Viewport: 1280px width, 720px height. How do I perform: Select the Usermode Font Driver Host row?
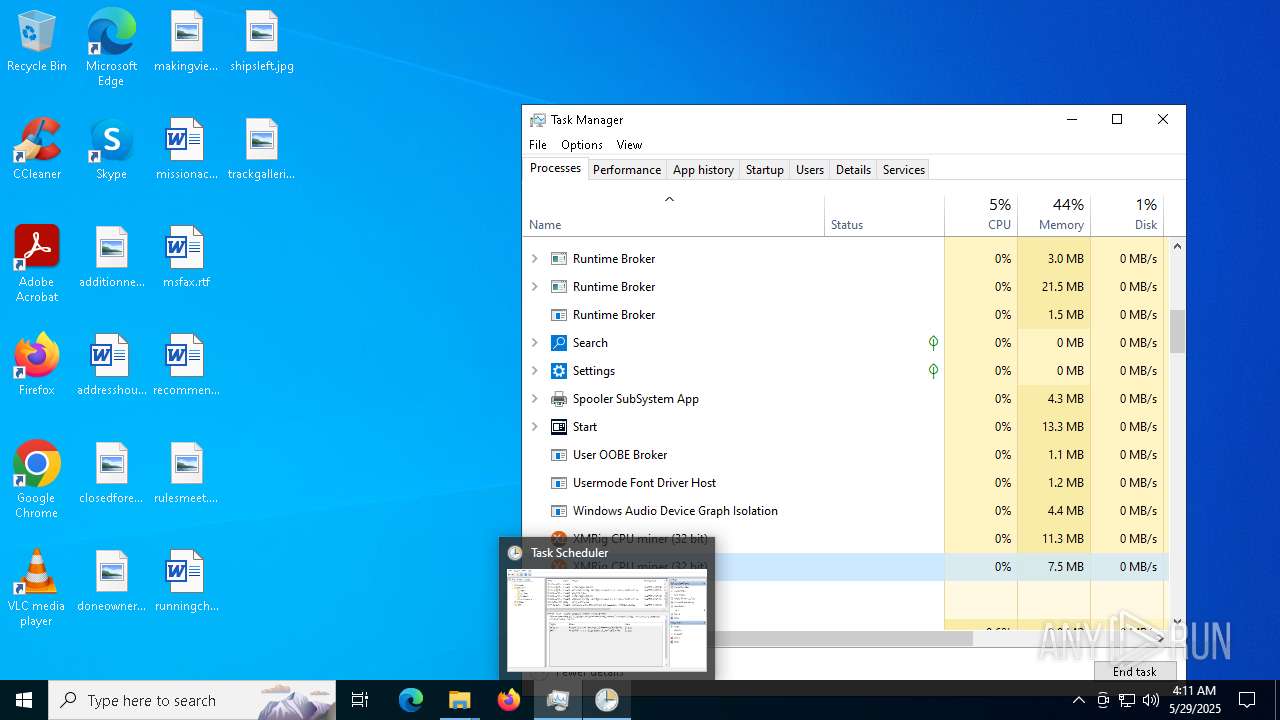coord(845,482)
